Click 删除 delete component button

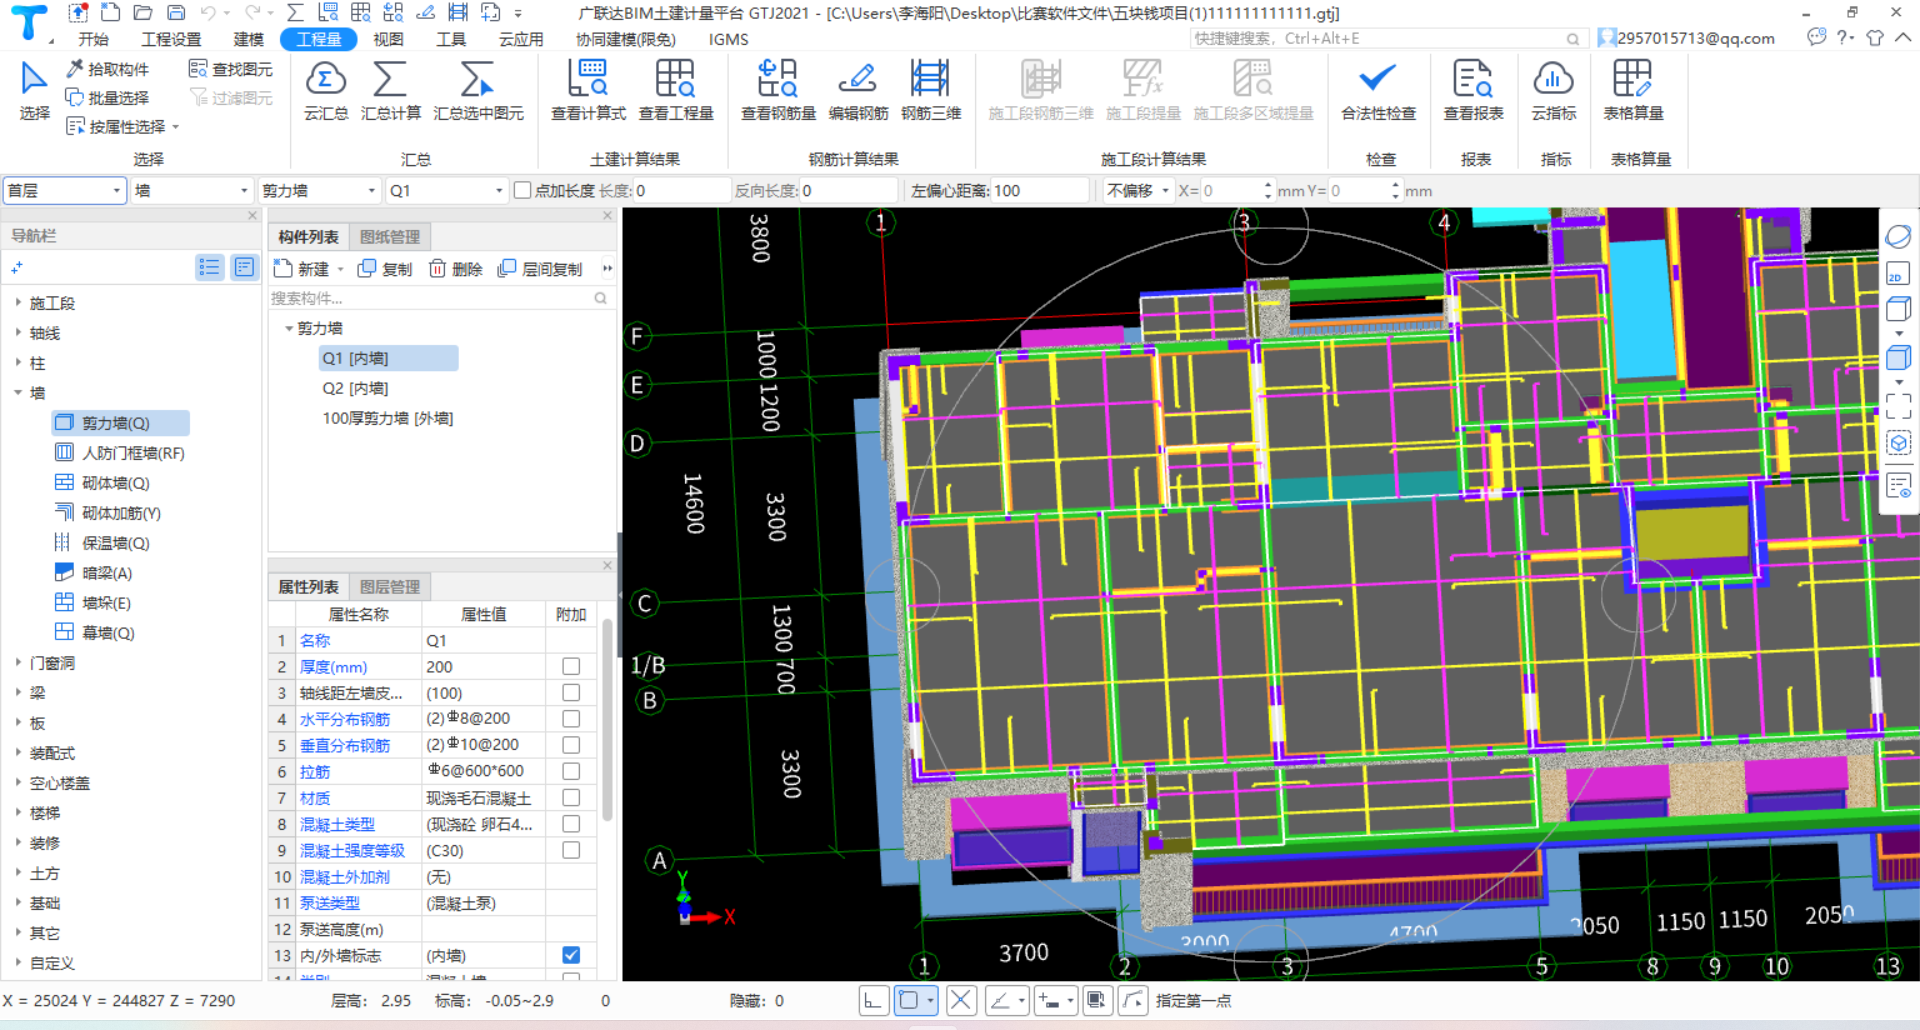456,269
